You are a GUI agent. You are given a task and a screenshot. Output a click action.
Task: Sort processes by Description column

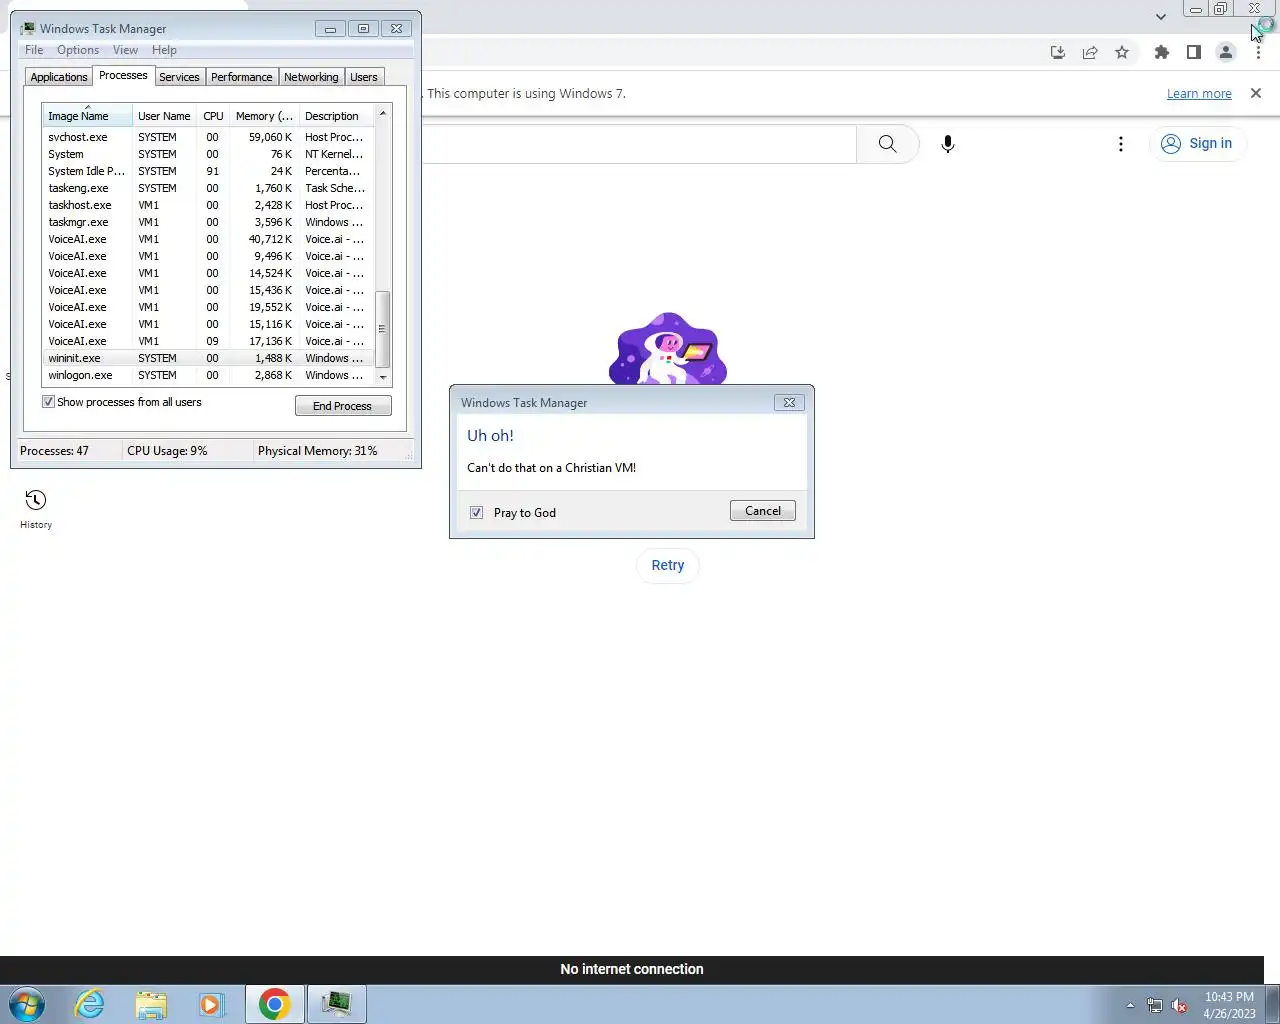[336, 116]
